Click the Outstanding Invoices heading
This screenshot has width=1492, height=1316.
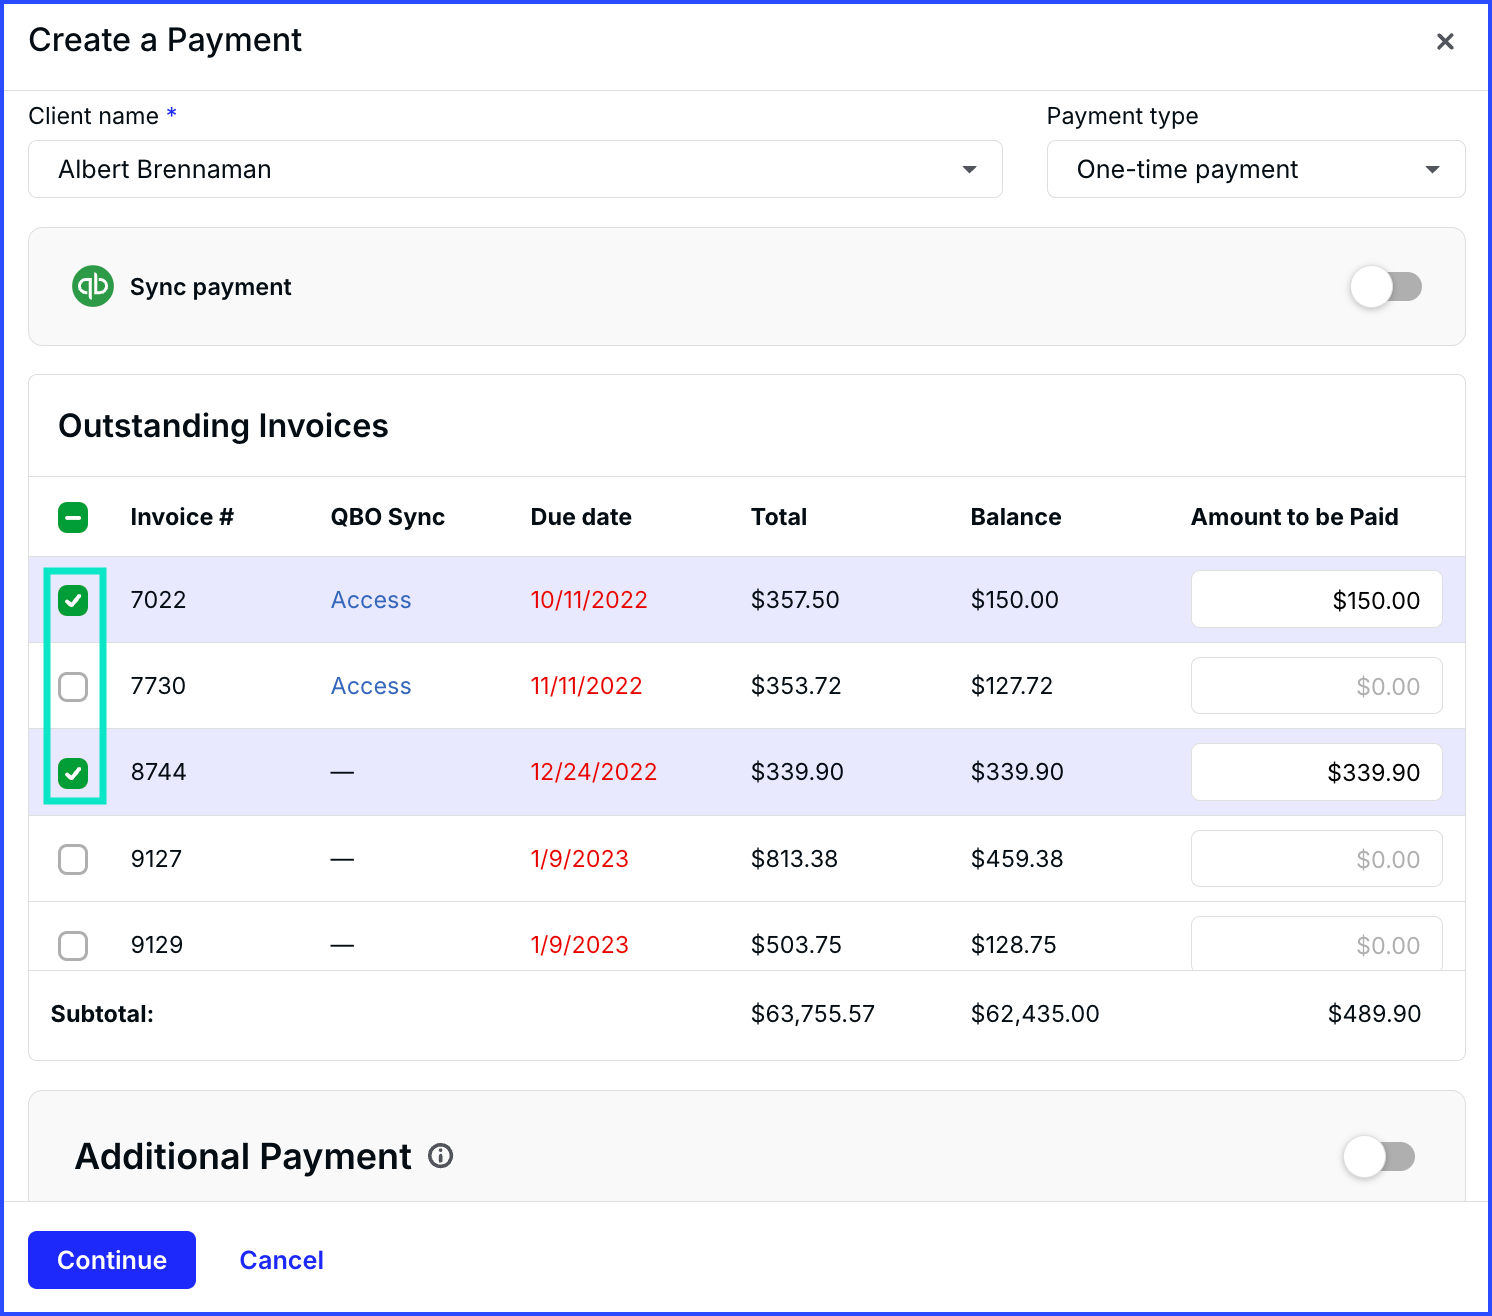coord(224,426)
